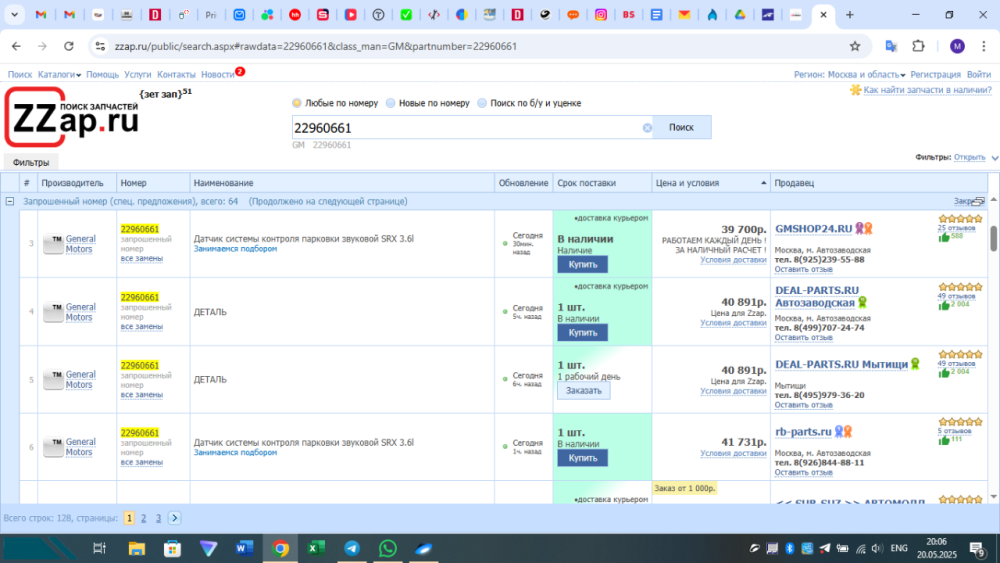1000x563 pixels.
Task: Click the ZZap.ru logo
Action: (72, 120)
